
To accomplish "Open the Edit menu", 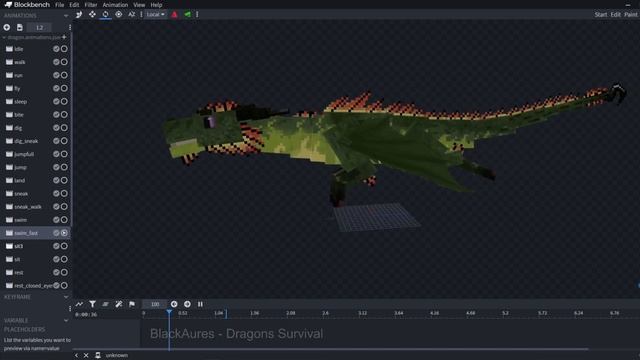I will 74,5.
